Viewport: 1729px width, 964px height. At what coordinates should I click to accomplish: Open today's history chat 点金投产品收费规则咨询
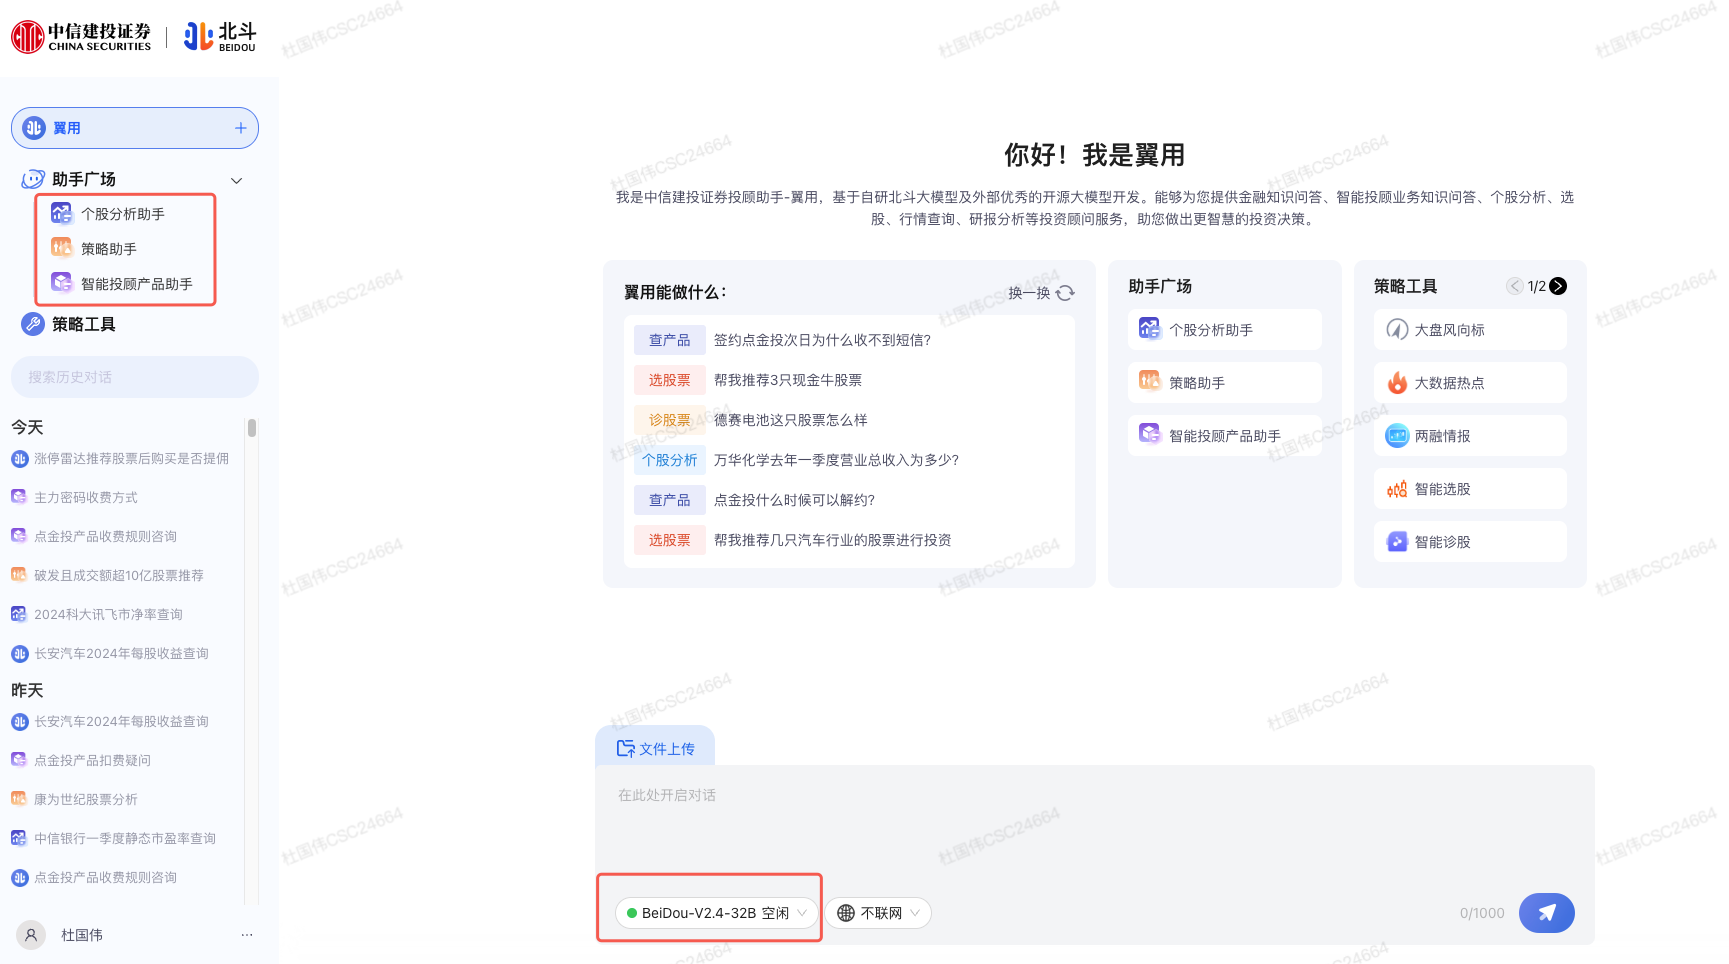[94, 537]
